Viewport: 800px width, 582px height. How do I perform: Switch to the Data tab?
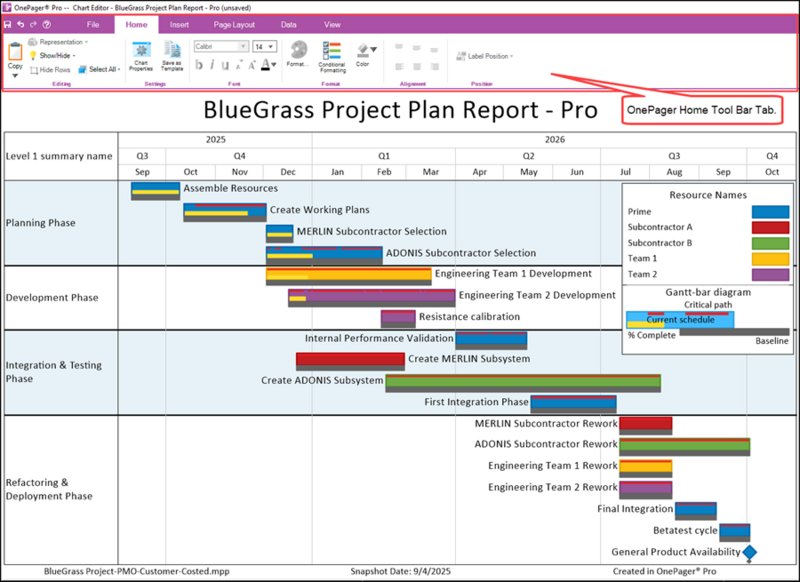288,24
